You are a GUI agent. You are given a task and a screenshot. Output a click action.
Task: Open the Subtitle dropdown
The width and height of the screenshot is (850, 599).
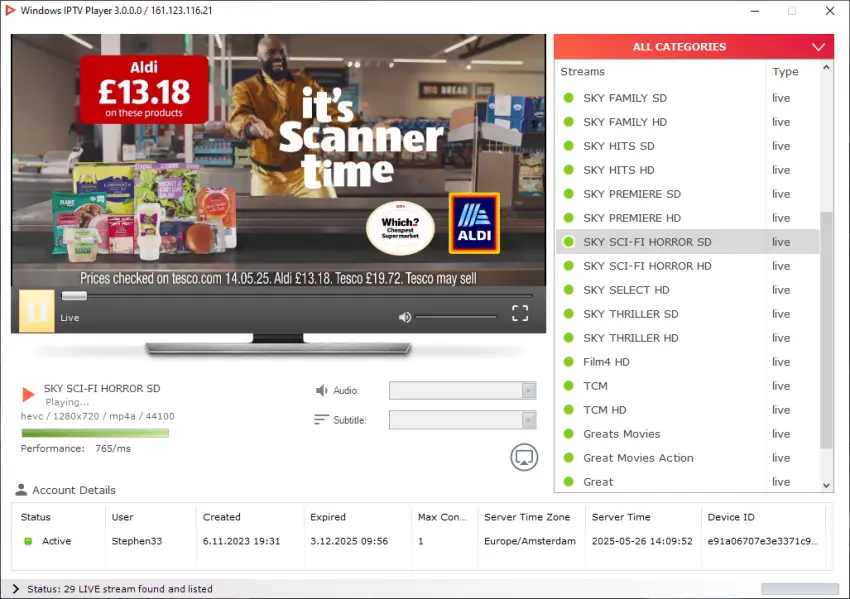pyautogui.click(x=462, y=420)
